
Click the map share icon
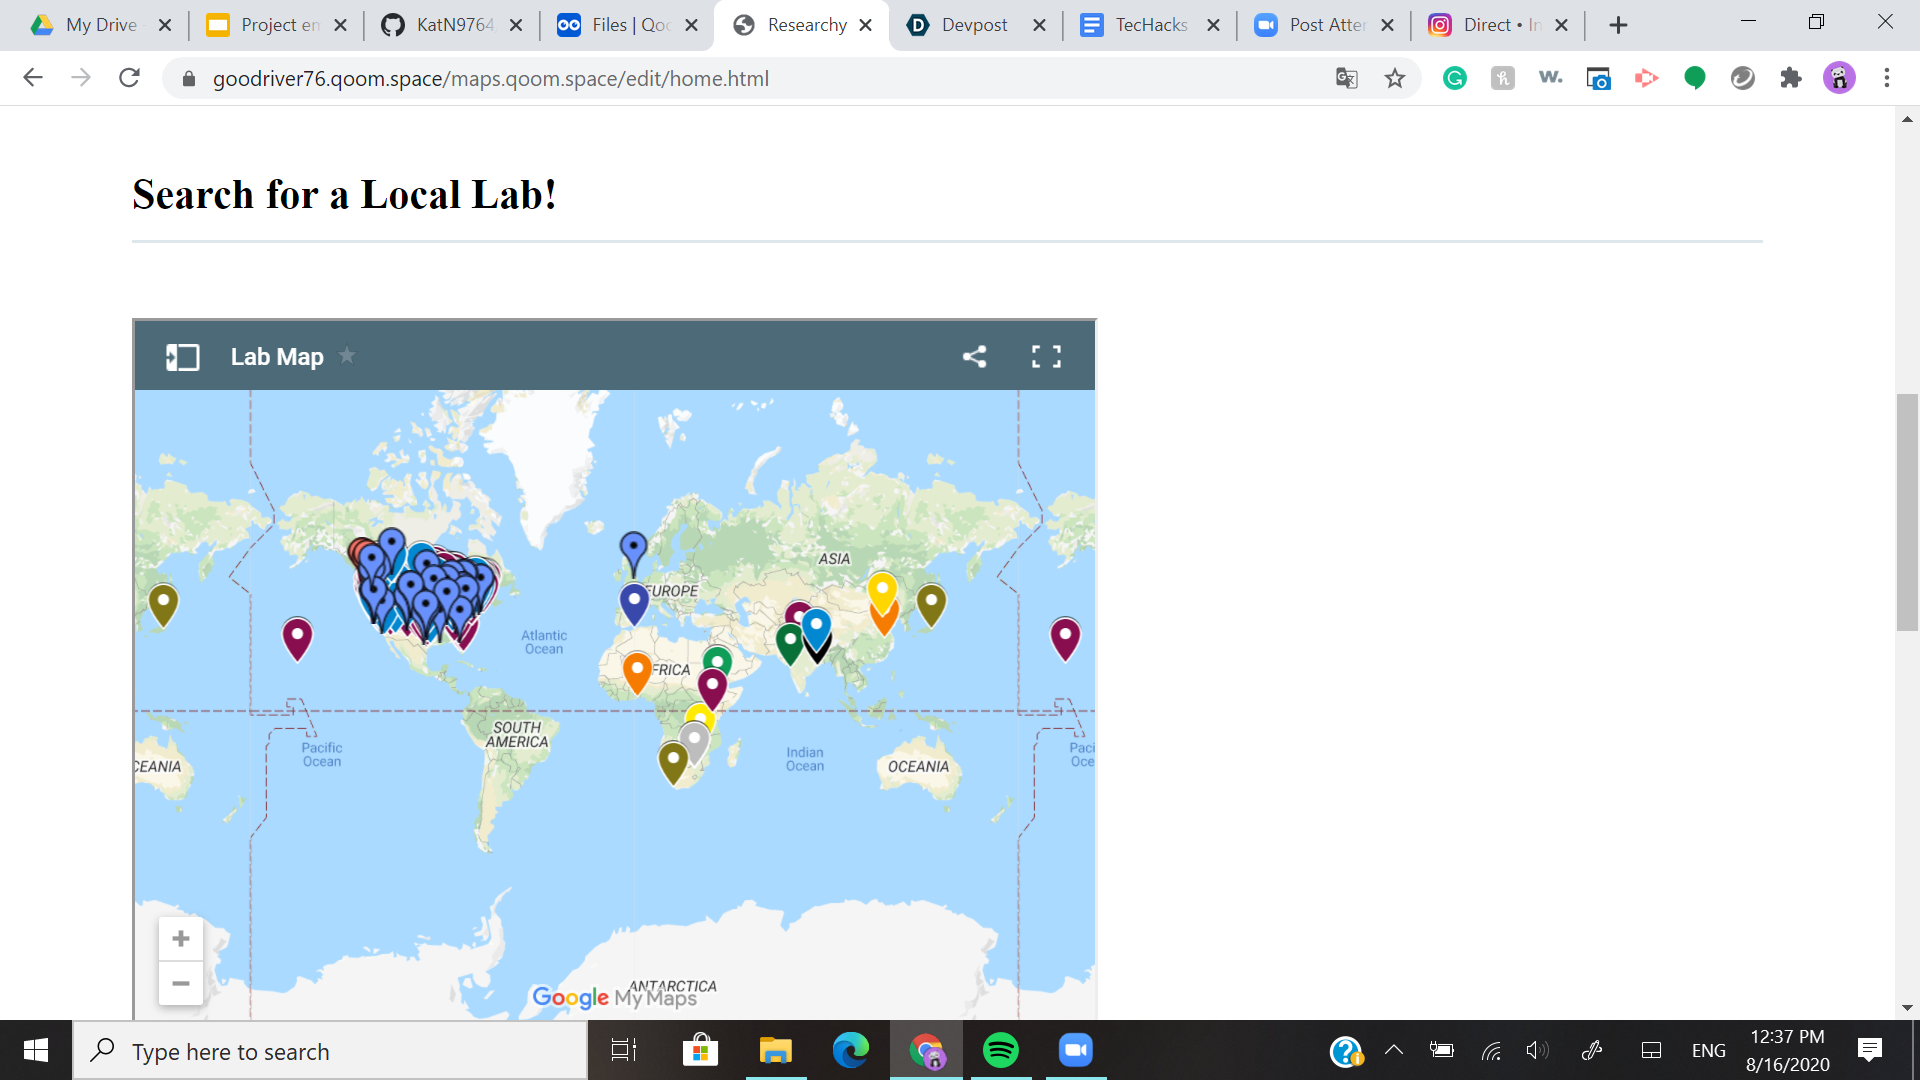(974, 357)
